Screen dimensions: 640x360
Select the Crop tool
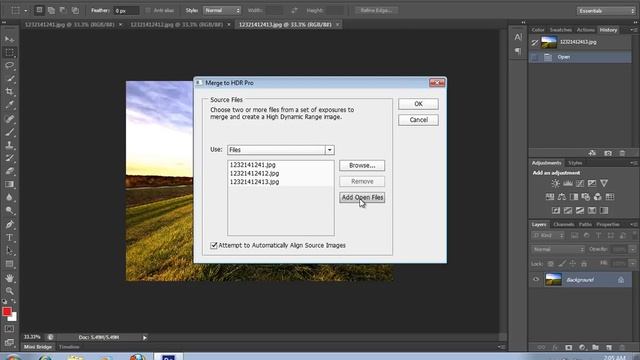click(9, 91)
